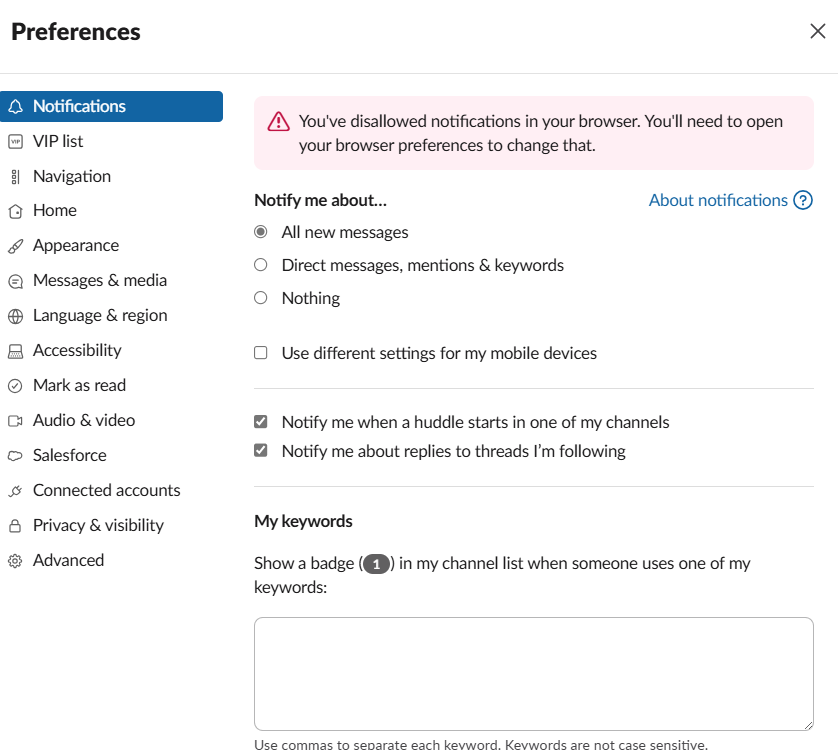Click the bell icon beside Notifications
The width and height of the screenshot is (838, 750).
coord(15,106)
